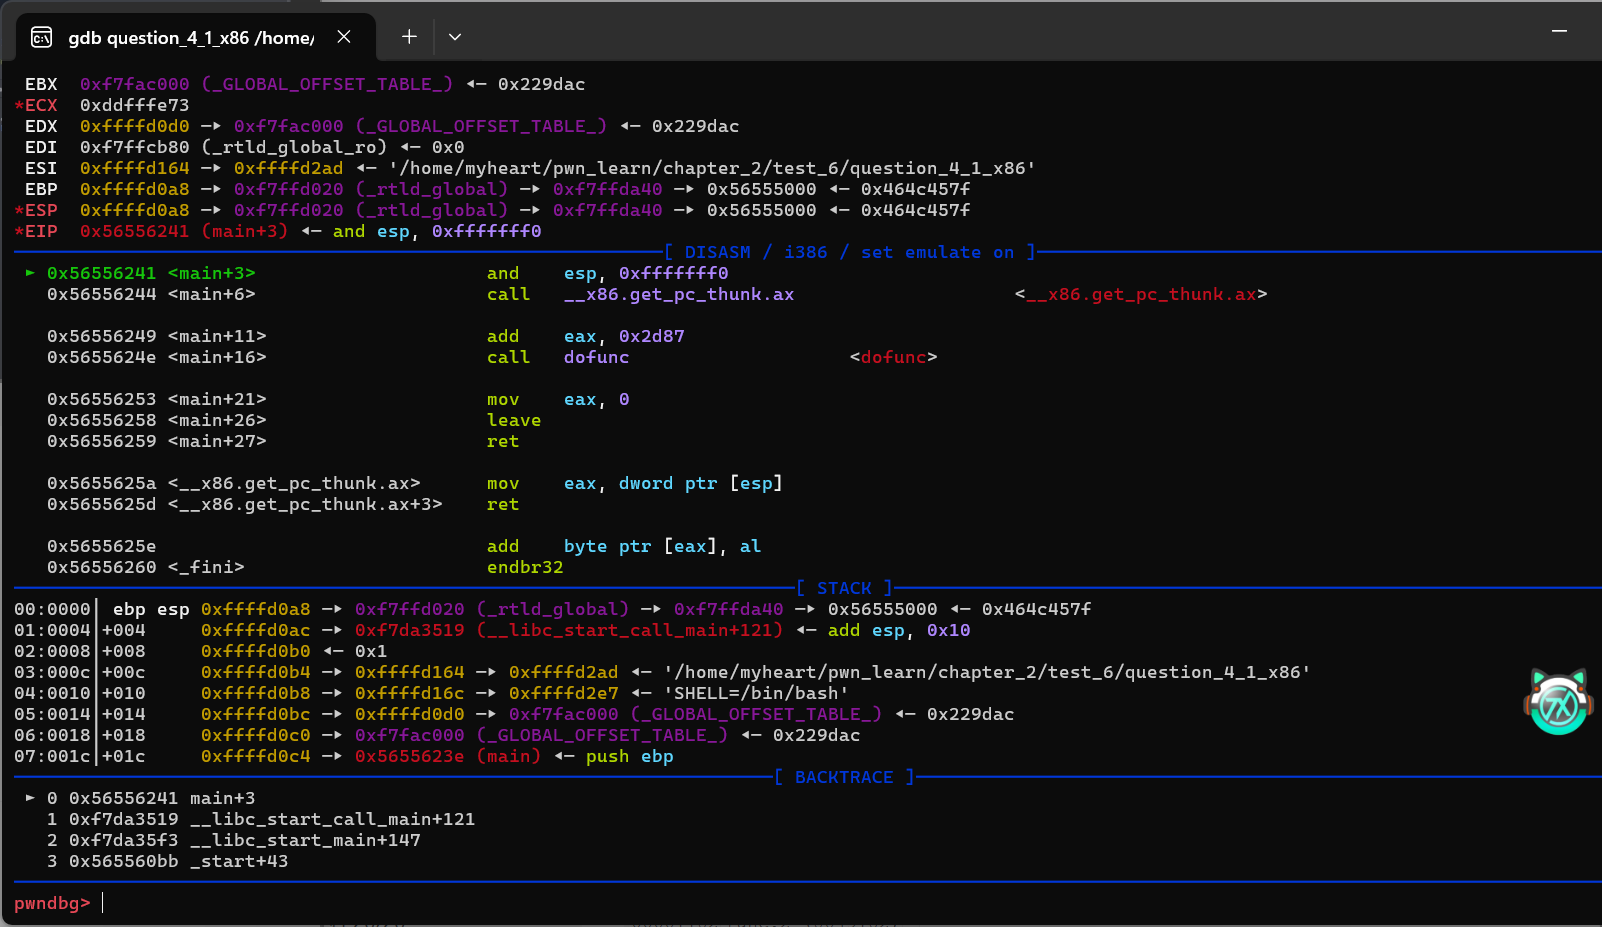Click __libc_start_call_main+121 in stack row 01
The height and width of the screenshot is (927, 1602).
(631, 630)
